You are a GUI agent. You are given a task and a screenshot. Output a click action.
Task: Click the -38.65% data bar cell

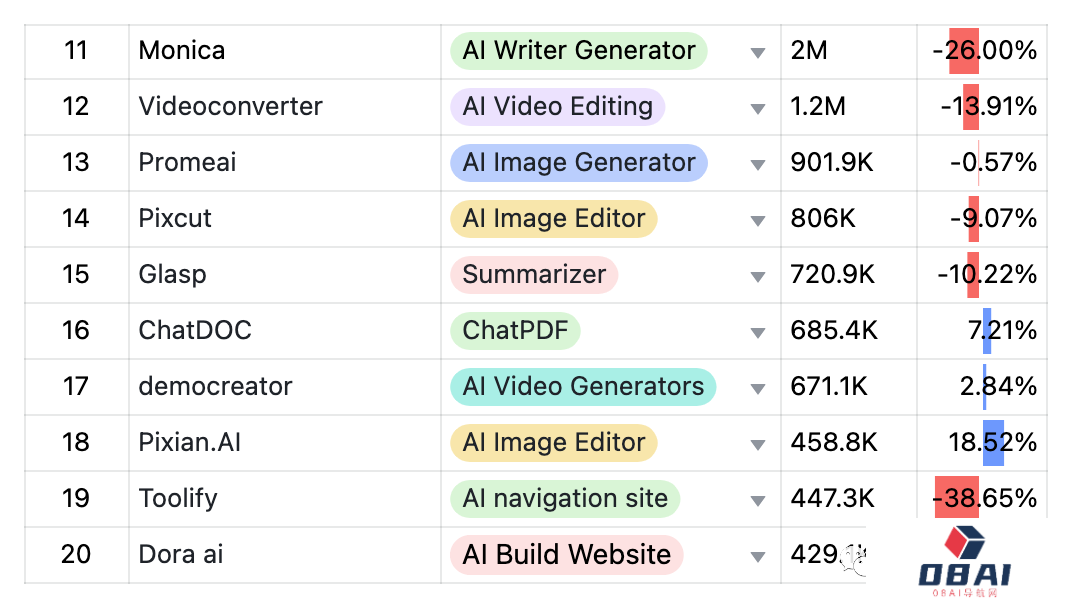tap(984, 499)
